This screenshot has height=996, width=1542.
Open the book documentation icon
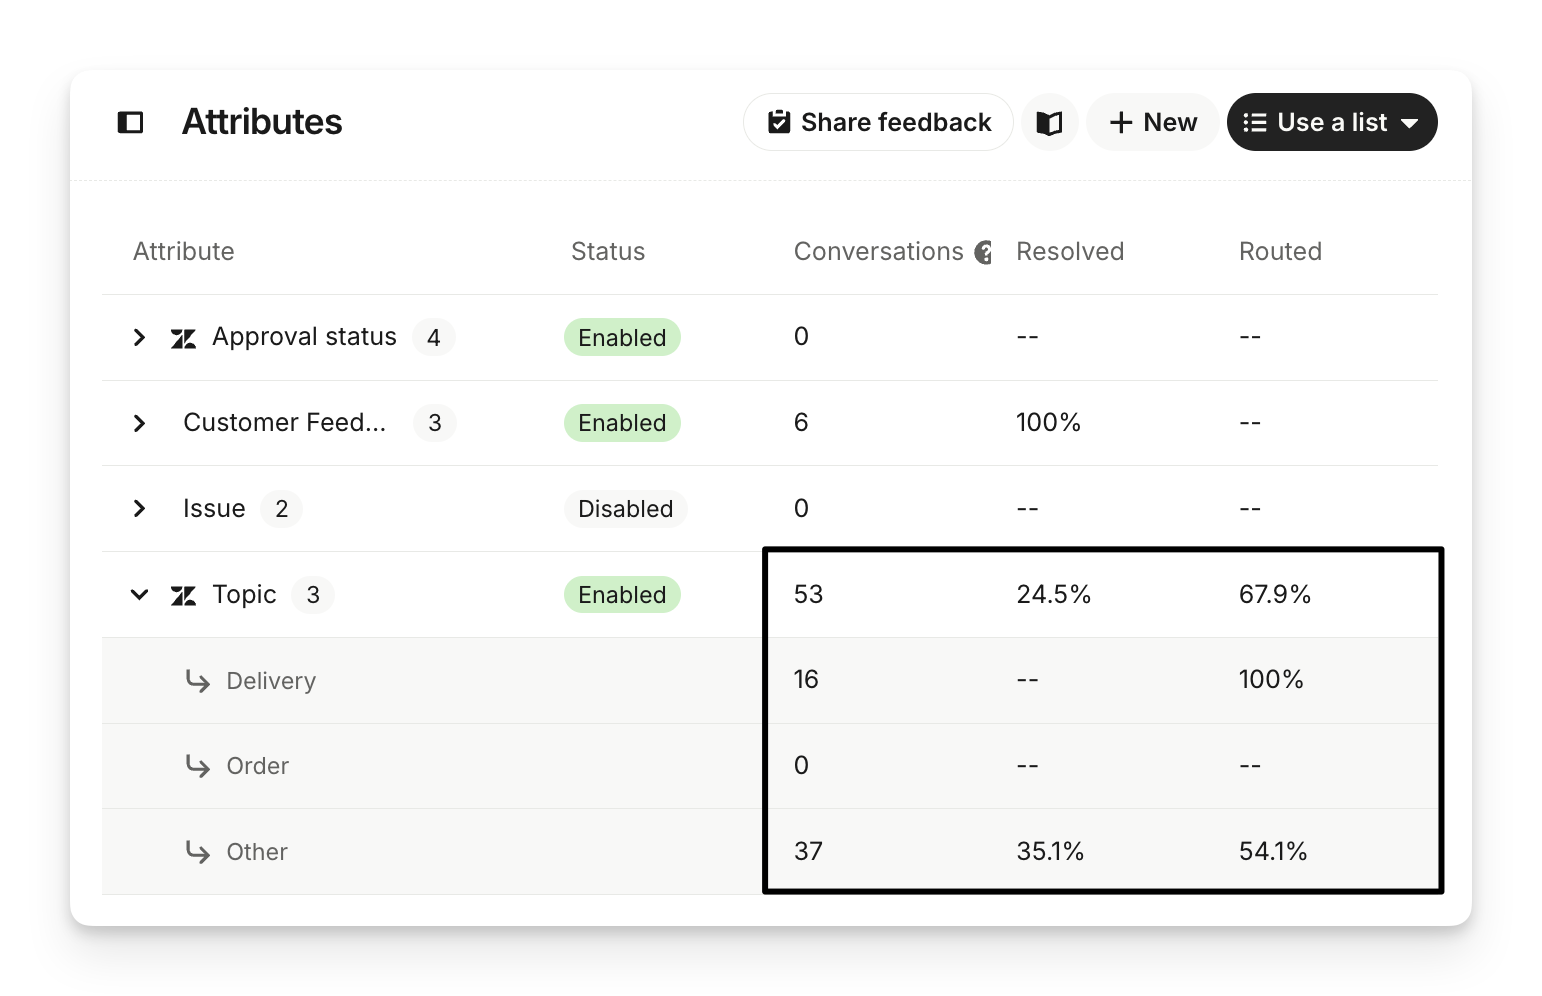(1049, 122)
